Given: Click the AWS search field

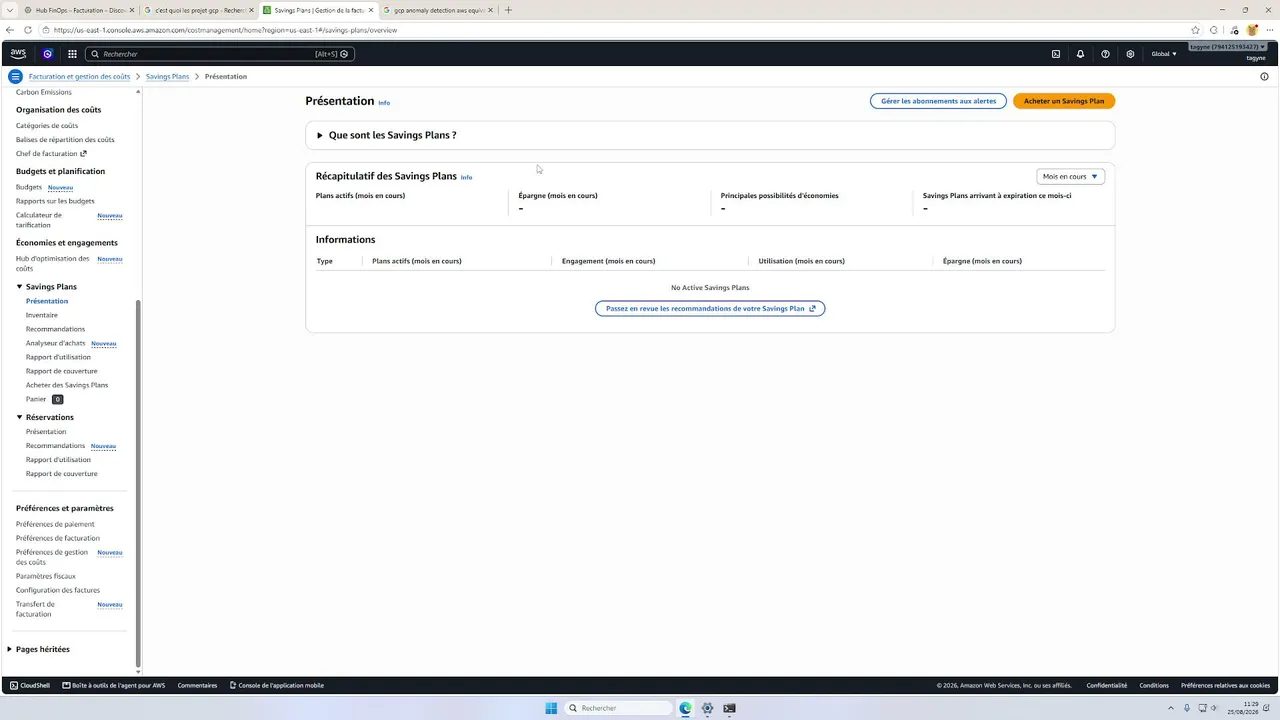Looking at the screenshot, I should pos(219,54).
